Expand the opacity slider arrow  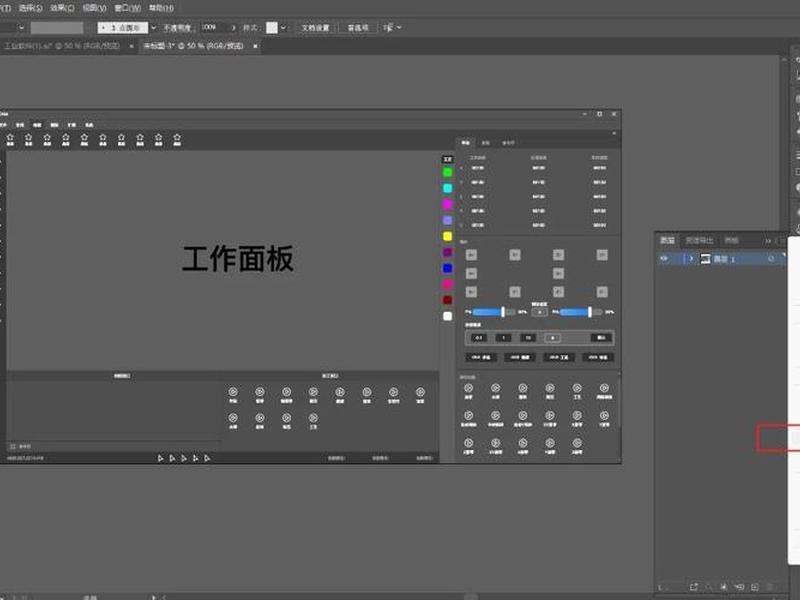(x=234, y=28)
